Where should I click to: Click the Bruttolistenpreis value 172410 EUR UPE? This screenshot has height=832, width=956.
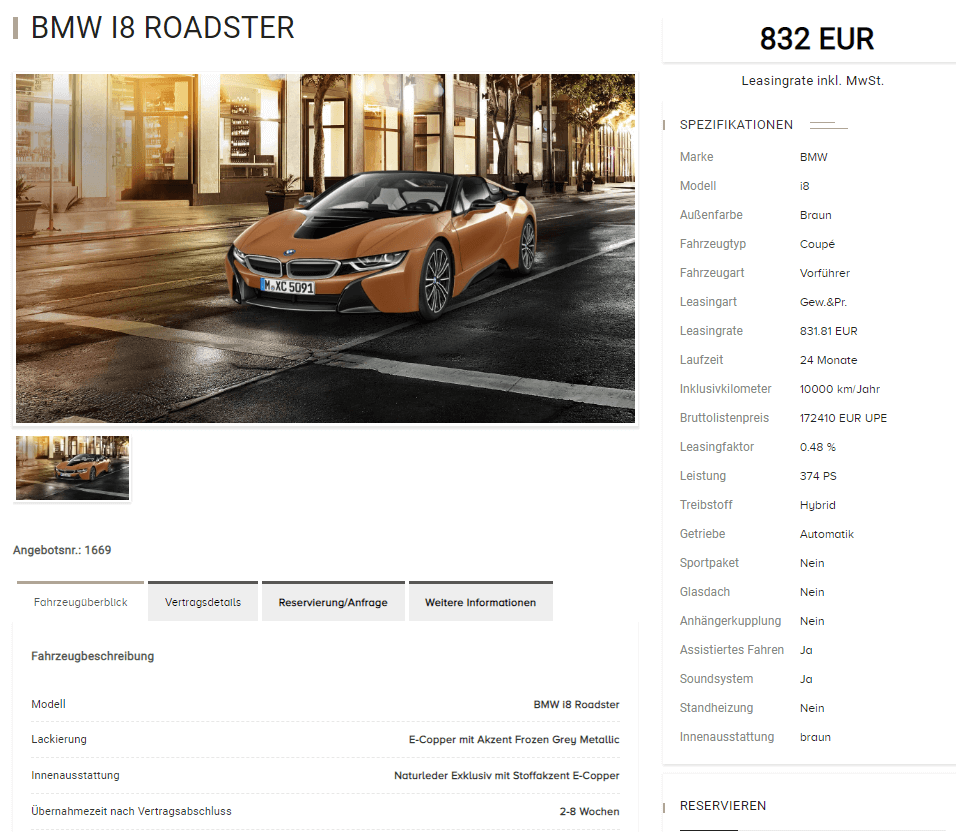(x=843, y=418)
